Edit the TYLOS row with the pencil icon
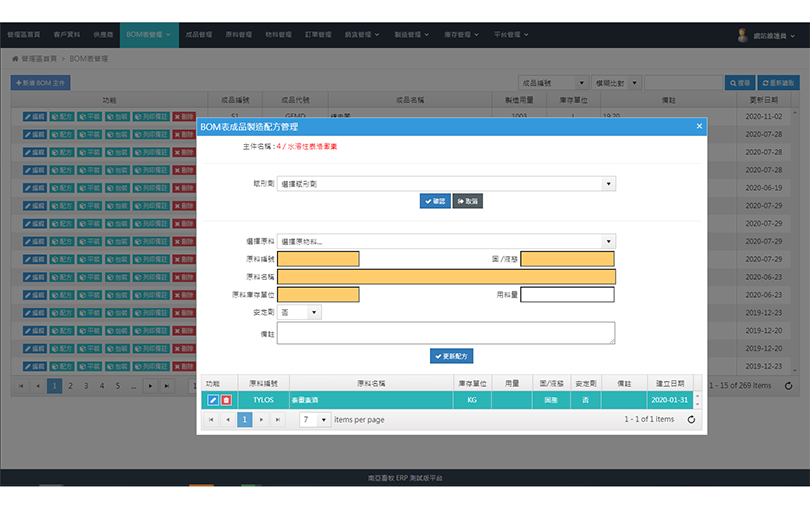The image size is (810, 510). coord(213,400)
